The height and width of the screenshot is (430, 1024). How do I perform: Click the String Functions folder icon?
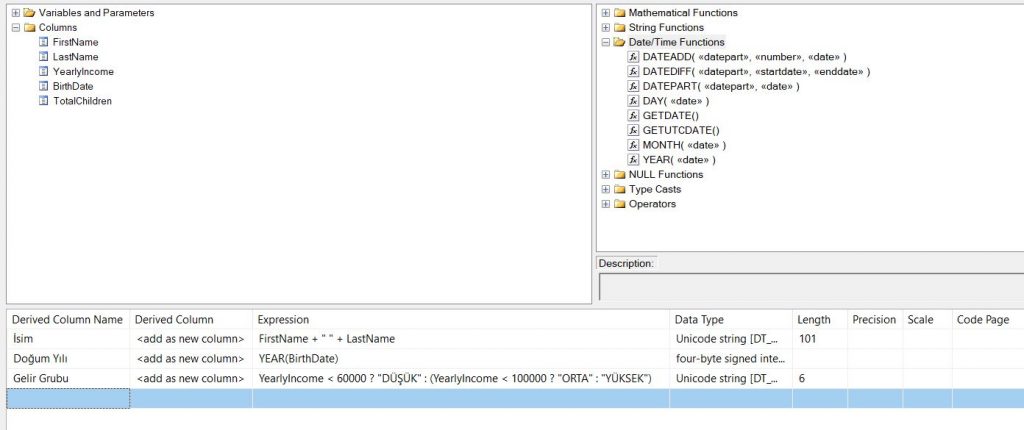click(x=619, y=27)
